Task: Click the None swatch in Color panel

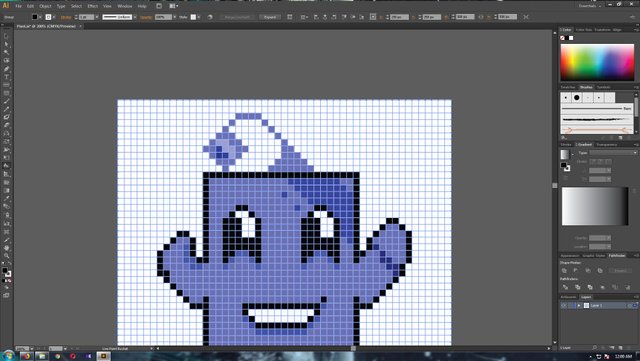Action: 562,38
